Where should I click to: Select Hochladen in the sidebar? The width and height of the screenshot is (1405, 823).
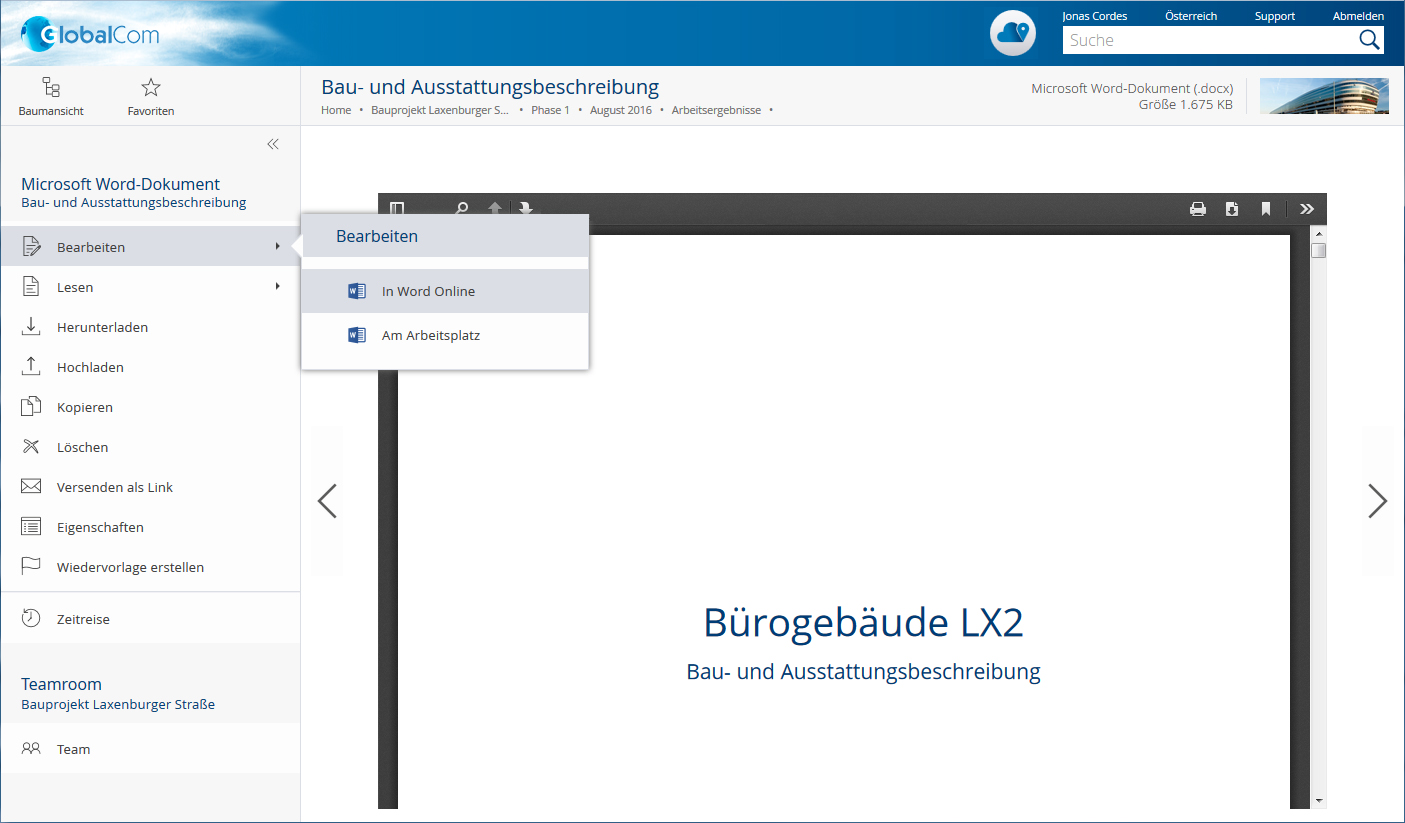tap(92, 366)
